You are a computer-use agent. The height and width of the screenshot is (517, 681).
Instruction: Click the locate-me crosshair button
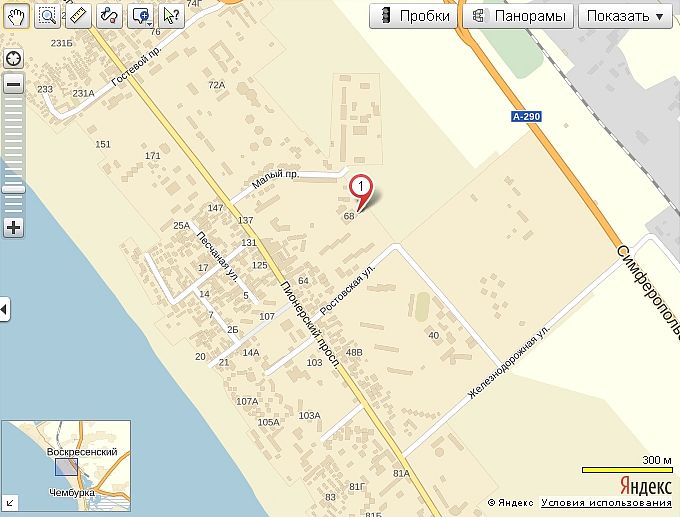tap(13, 59)
